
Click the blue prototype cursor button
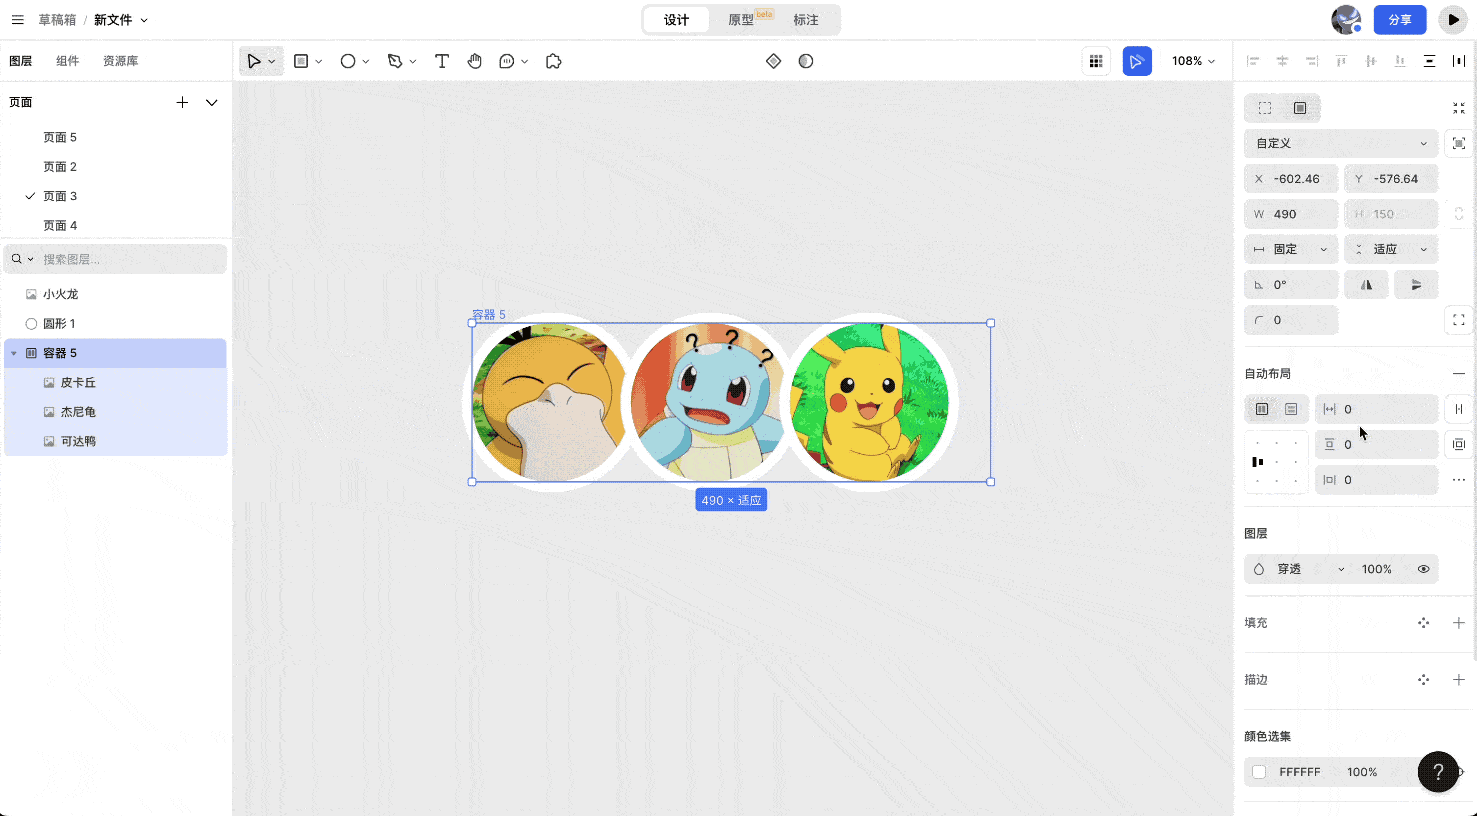tap(1137, 61)
